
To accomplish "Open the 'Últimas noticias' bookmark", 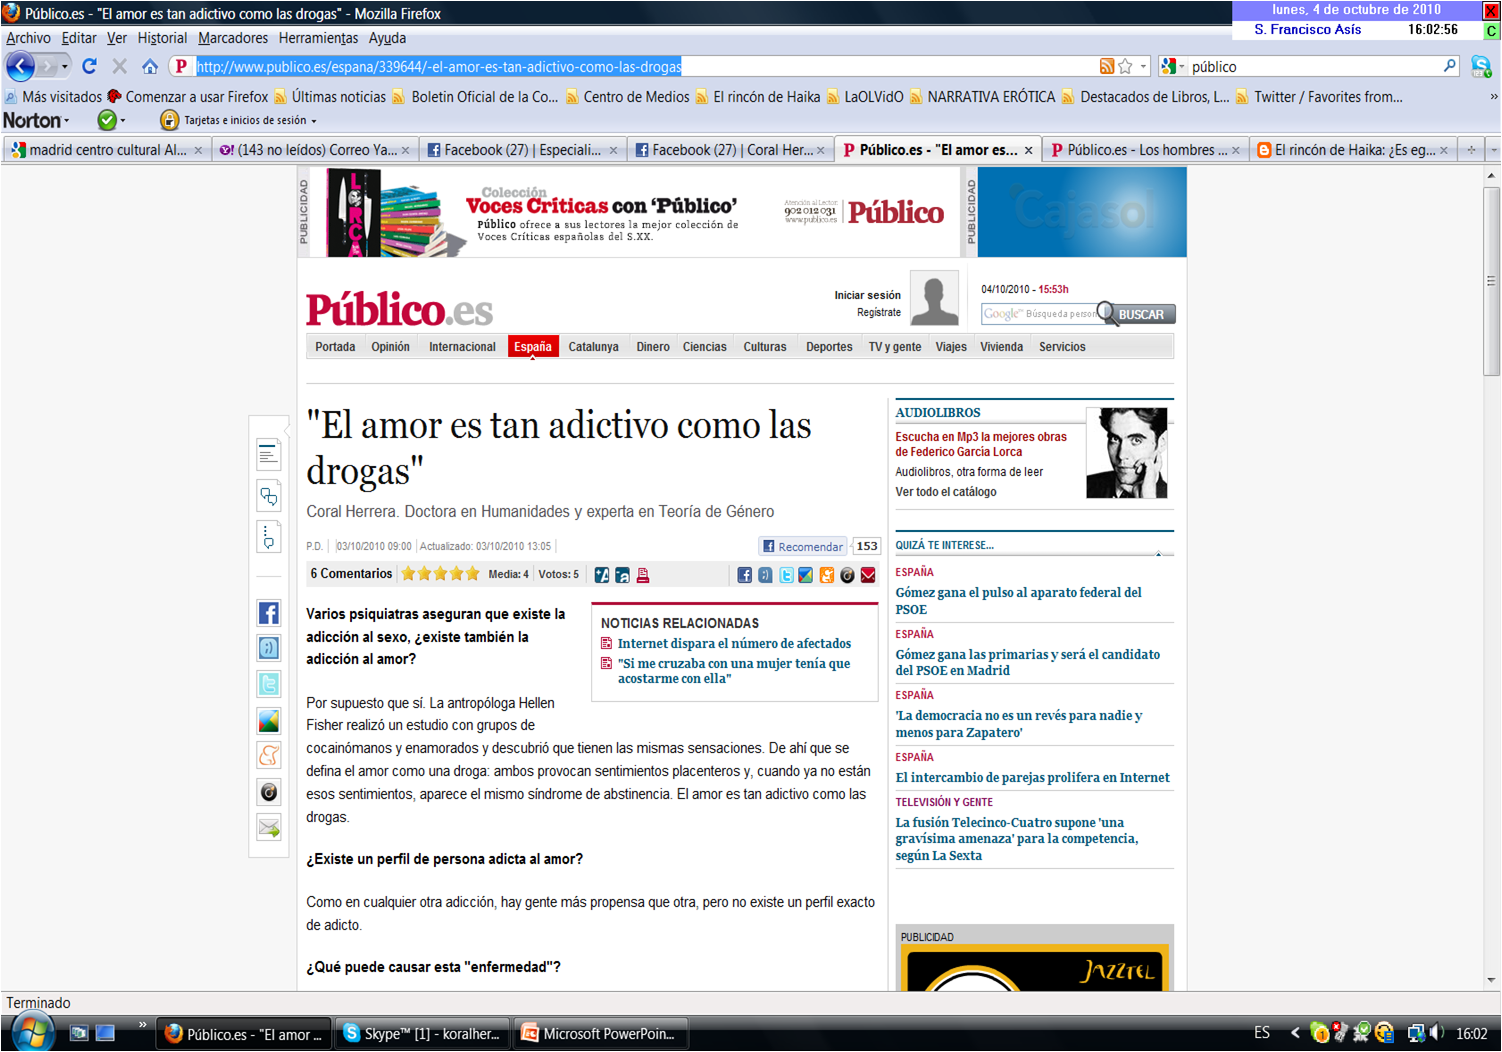I will point(330,97).
